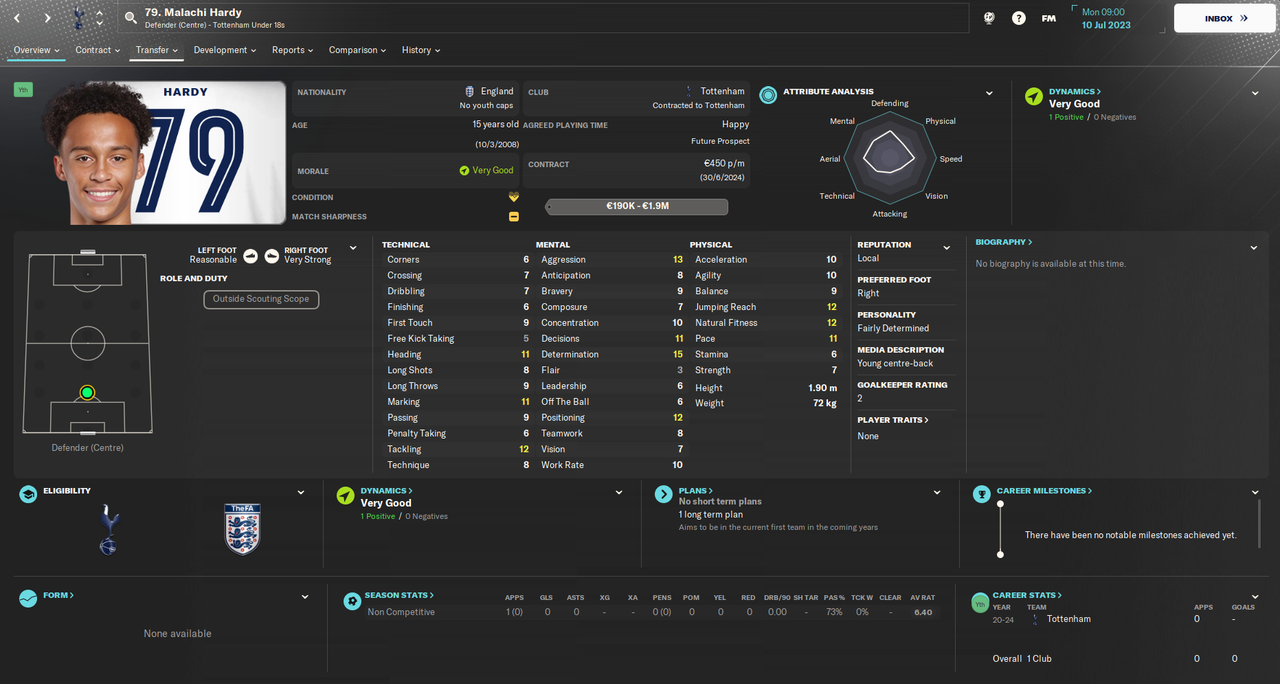Click the €190K - €1.9M value bar
This screenshot has height=684, width=1280.
(x=637, y=206)
